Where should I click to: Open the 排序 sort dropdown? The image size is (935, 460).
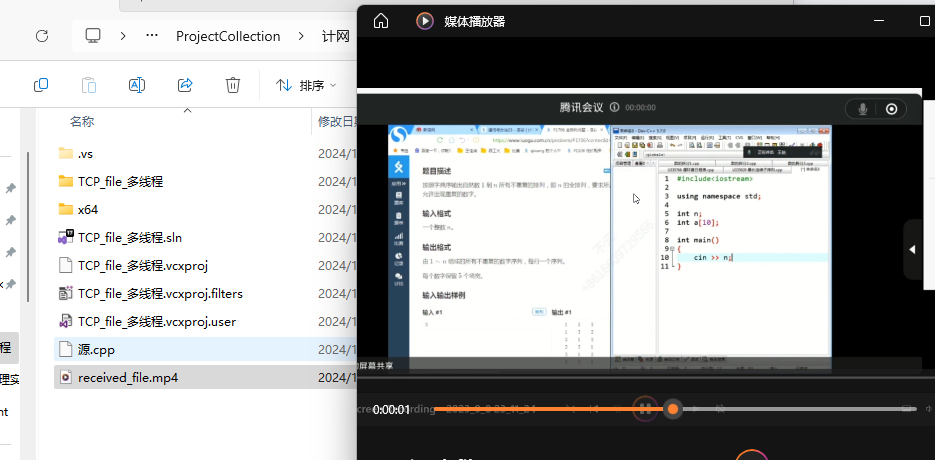click(x=306, y=86)
